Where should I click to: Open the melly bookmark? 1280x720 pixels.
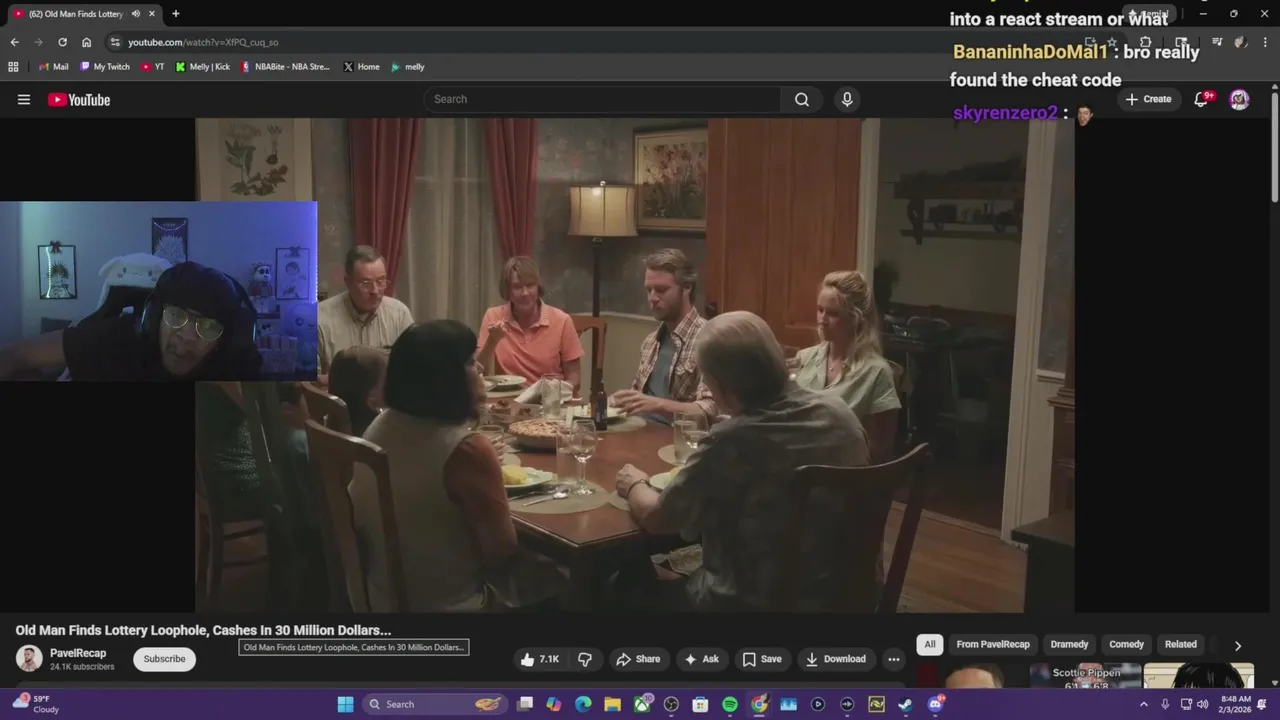[408, 67]
